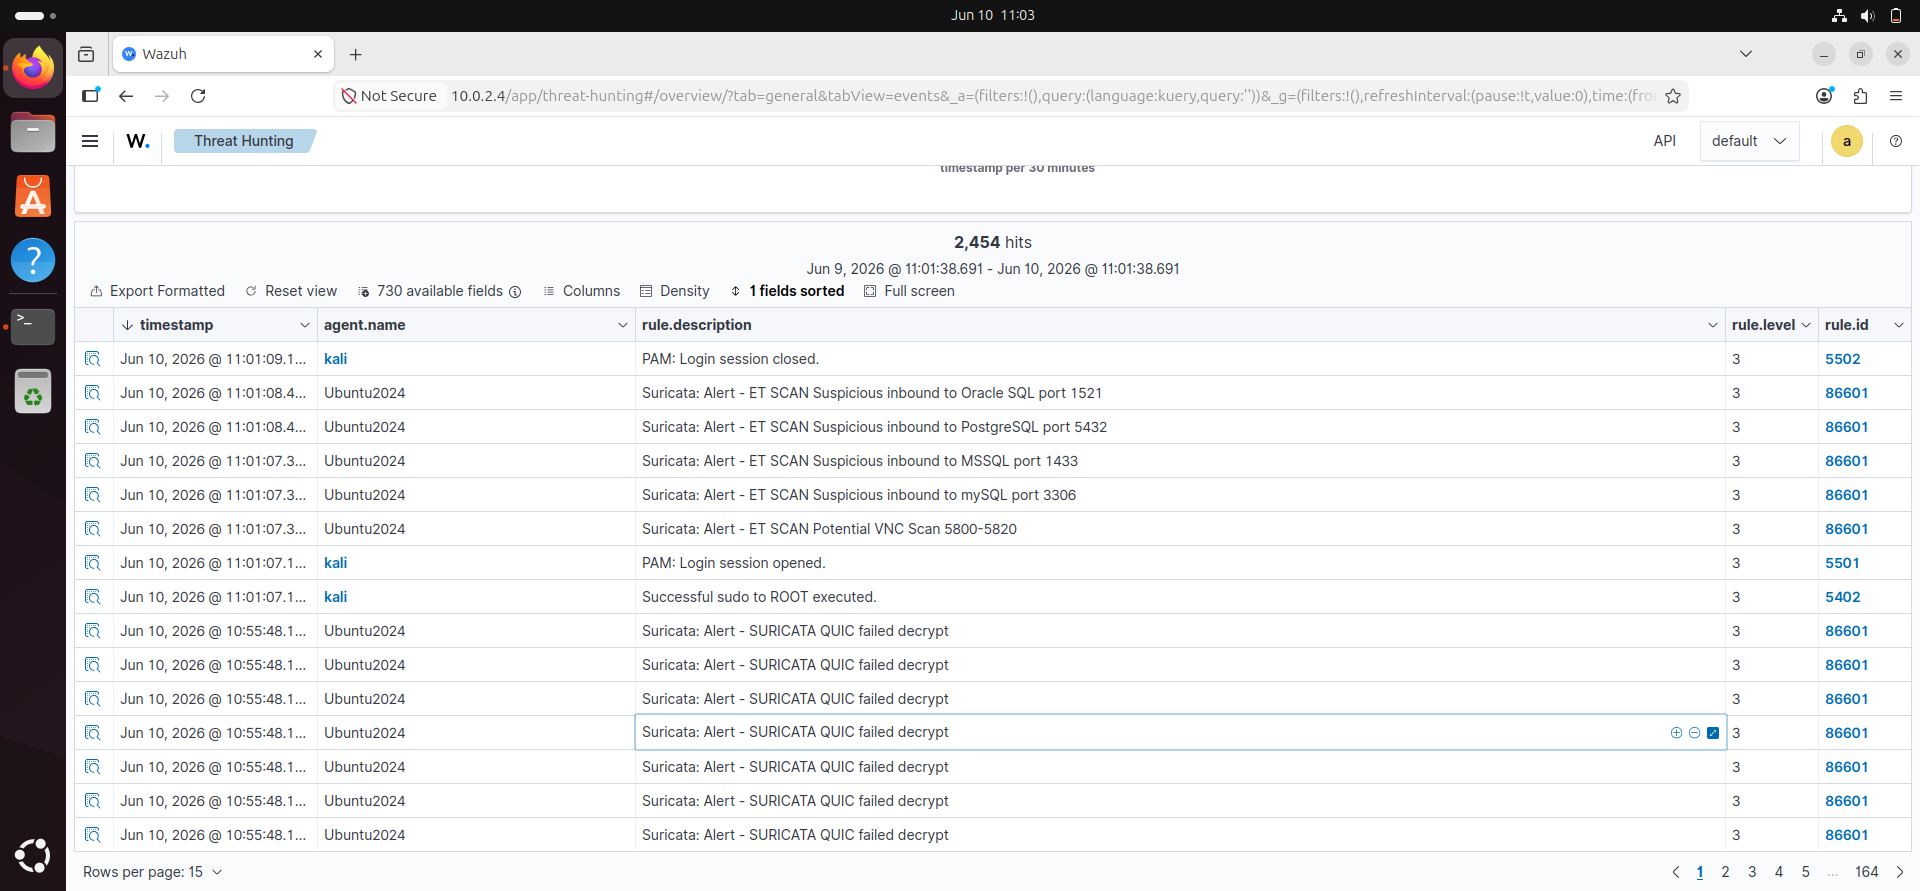Open the API link in header
1920x891 pixels.
click(1665, 141)
